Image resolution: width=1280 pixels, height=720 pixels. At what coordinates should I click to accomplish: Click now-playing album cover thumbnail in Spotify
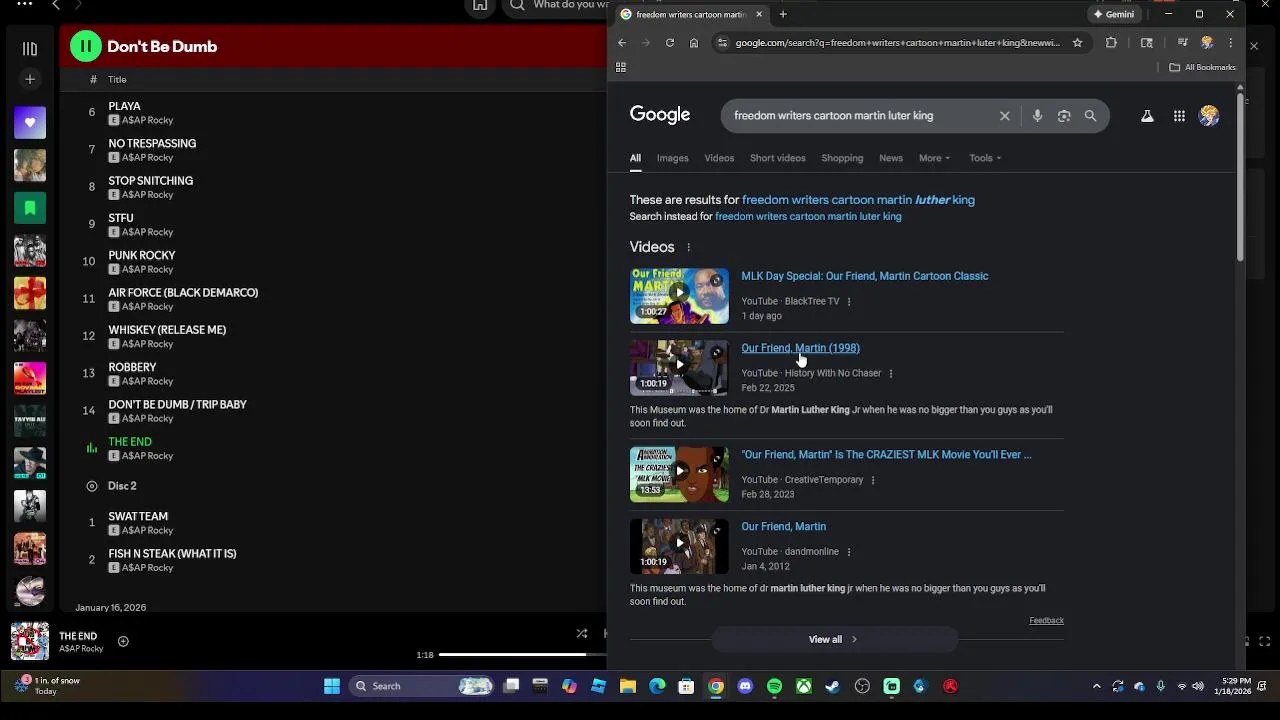pos(30,641)
